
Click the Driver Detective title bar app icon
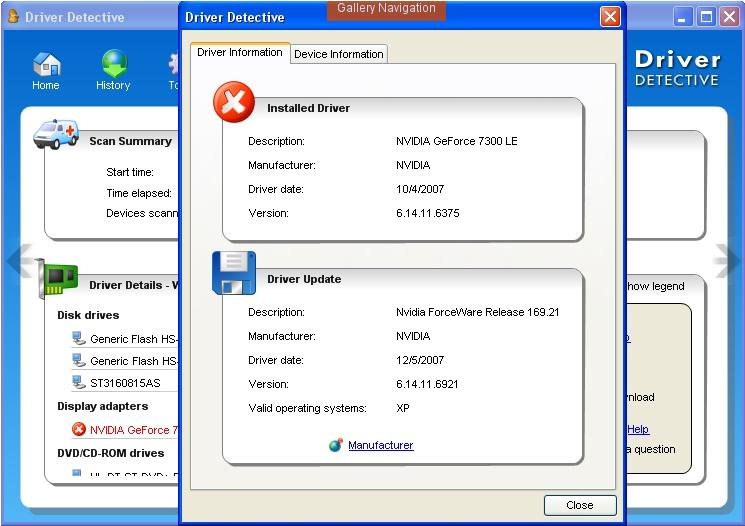[14, 17]
